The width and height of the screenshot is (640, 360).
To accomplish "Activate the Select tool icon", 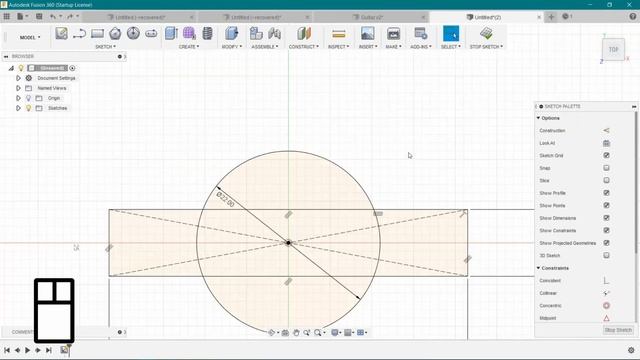I will 451,33.
